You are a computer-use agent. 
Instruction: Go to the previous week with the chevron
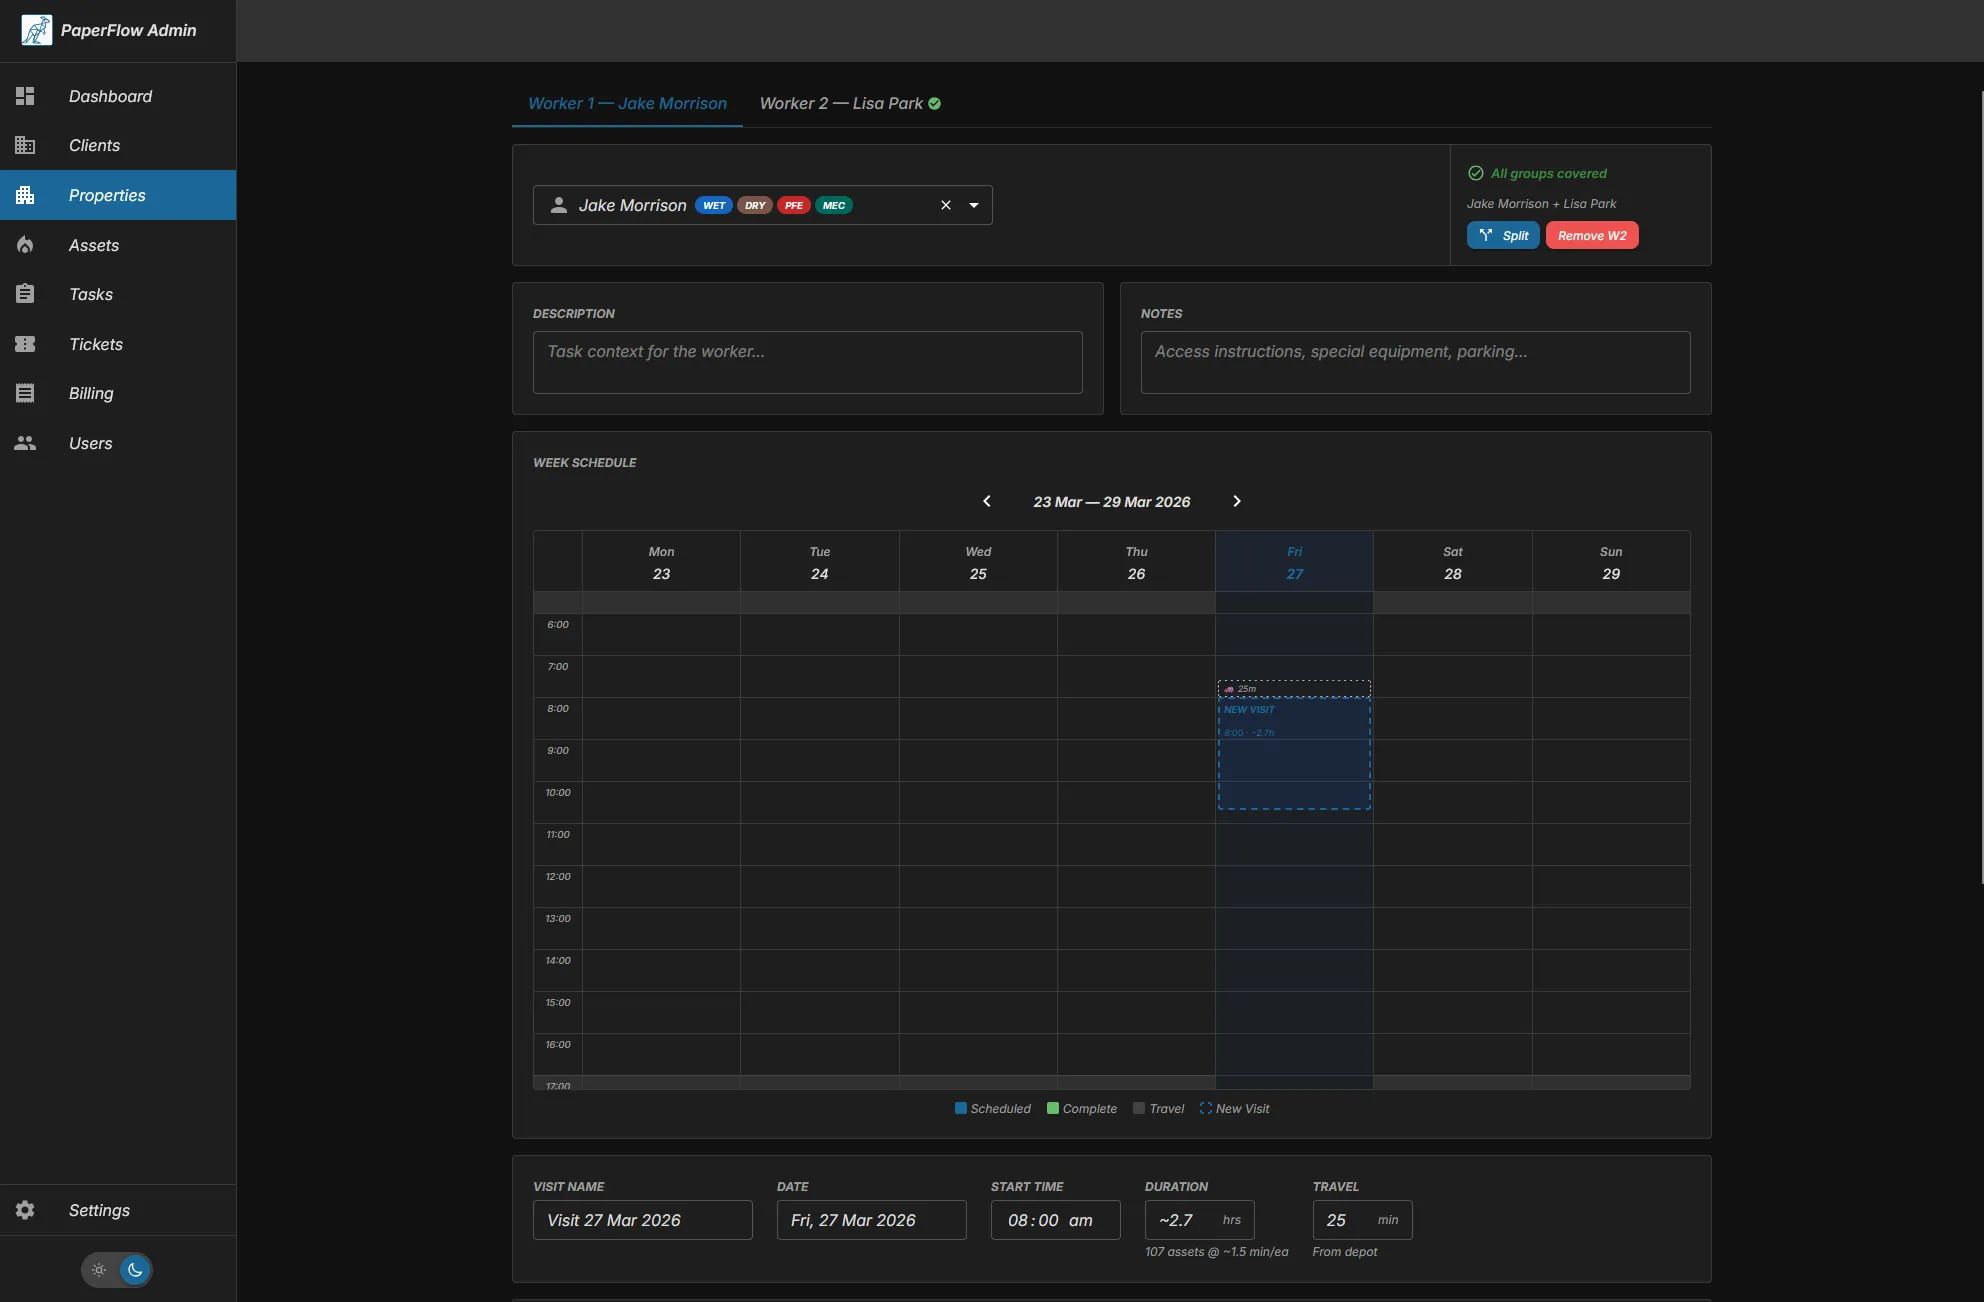point(987,501)
